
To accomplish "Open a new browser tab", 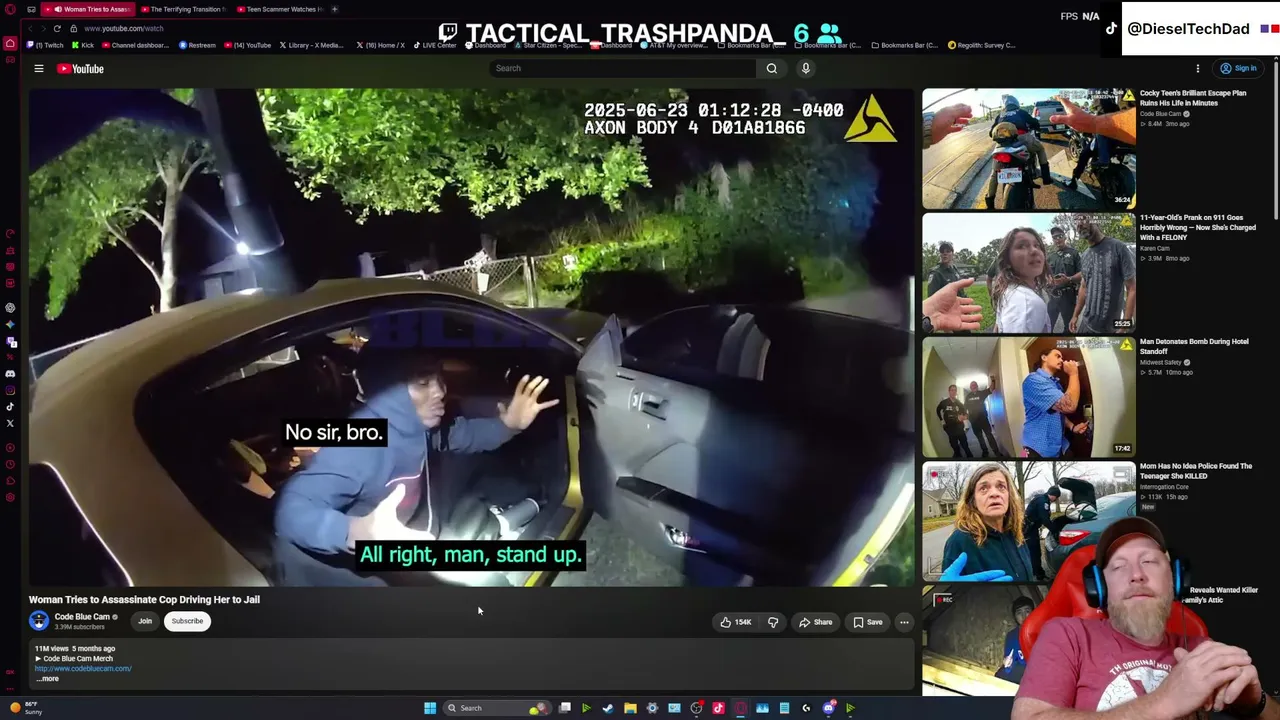I will [334, 9].
